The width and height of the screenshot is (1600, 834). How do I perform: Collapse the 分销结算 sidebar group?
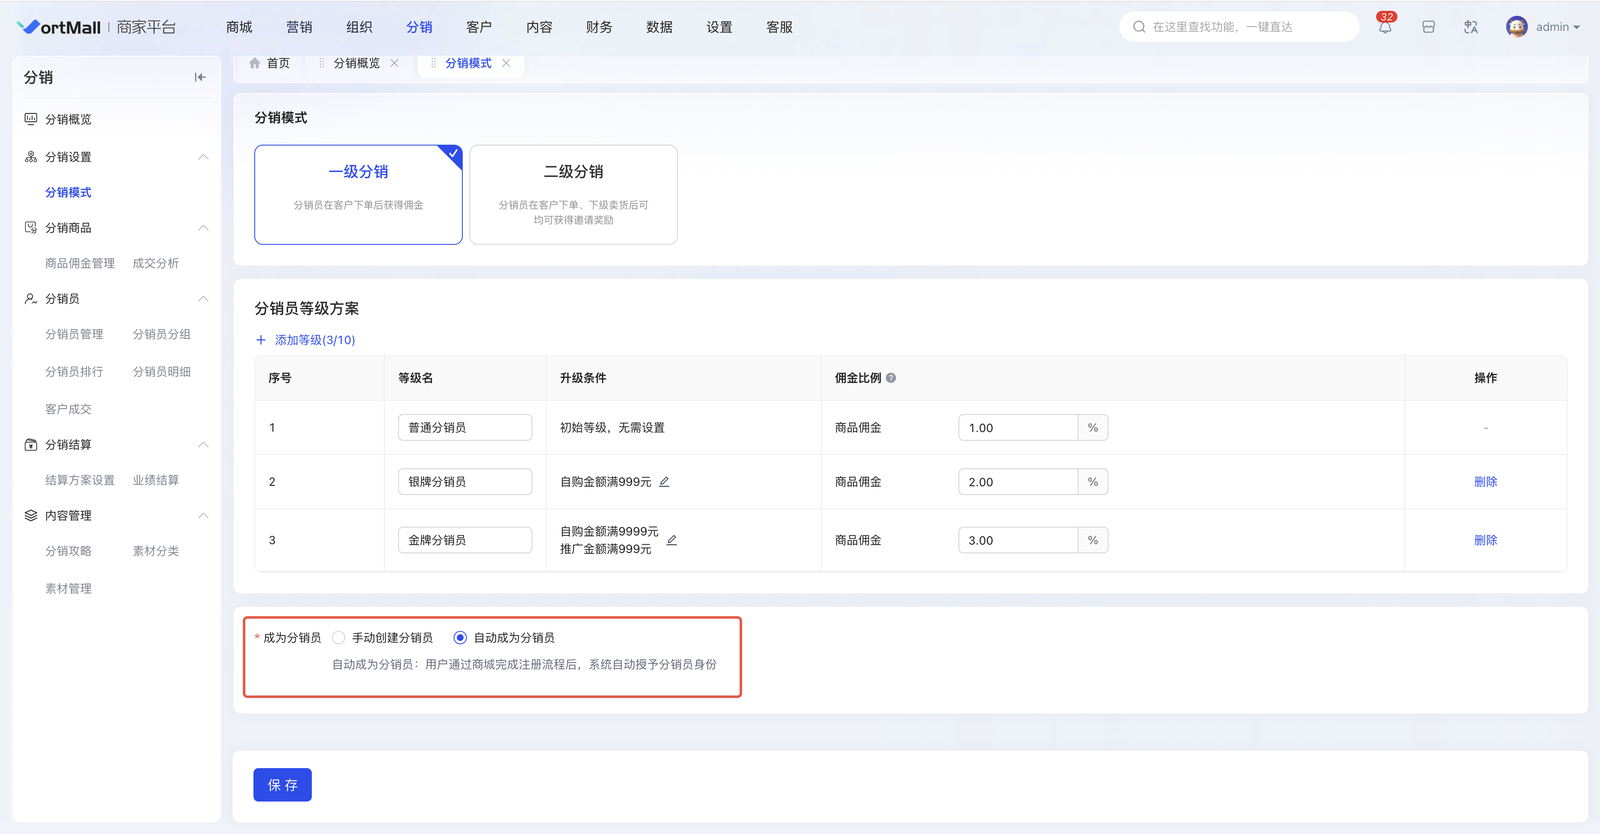203,445
